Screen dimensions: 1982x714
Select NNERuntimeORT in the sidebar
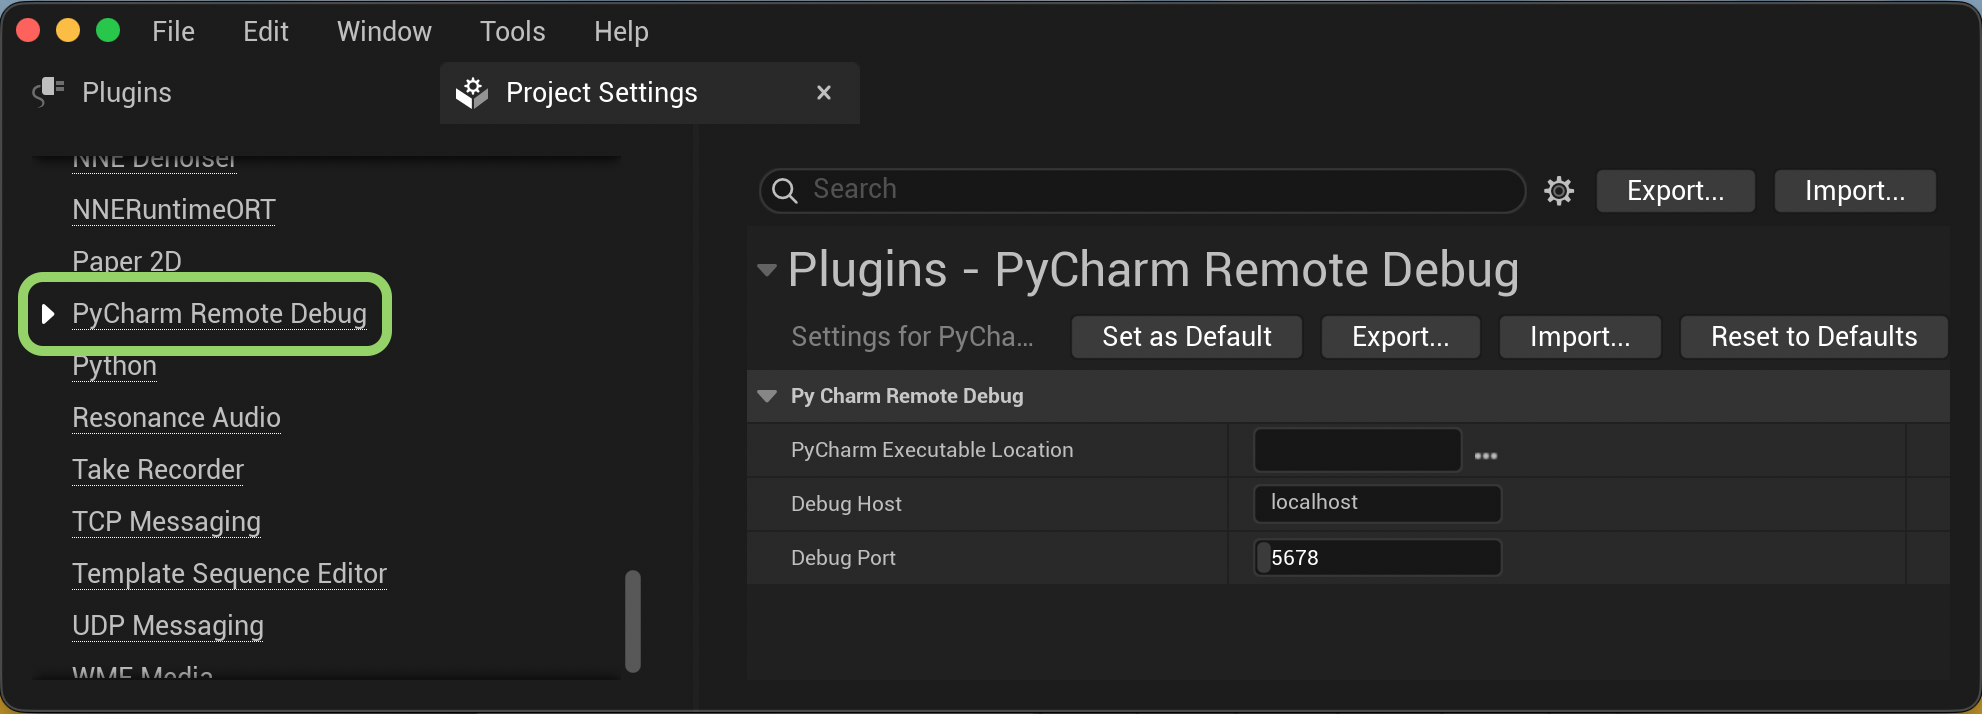tap(174, 210)
